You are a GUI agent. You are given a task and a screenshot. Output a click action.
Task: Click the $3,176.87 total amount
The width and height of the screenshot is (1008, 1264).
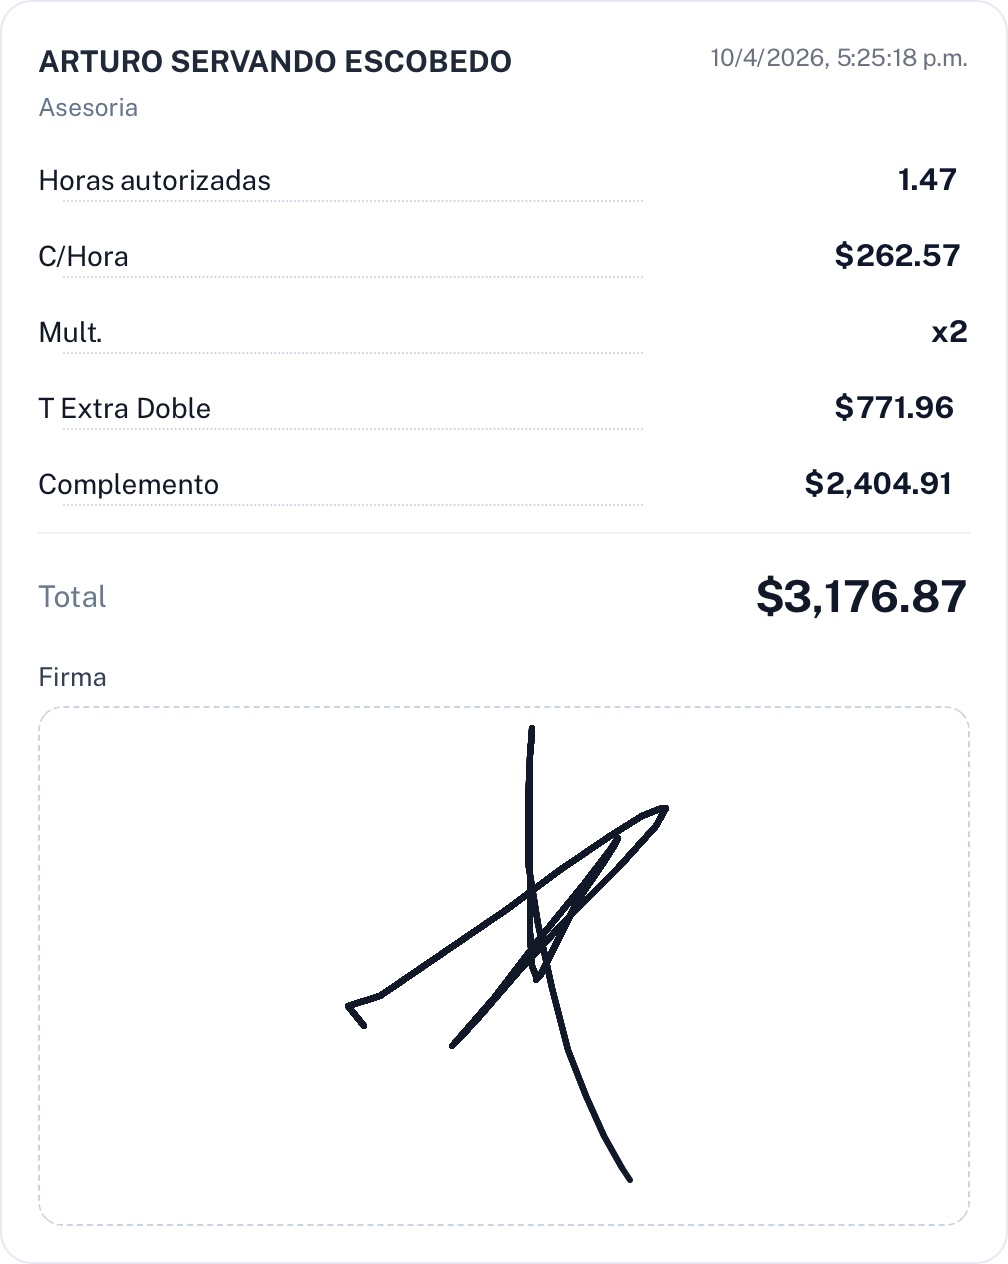click(x=861, y=596)
